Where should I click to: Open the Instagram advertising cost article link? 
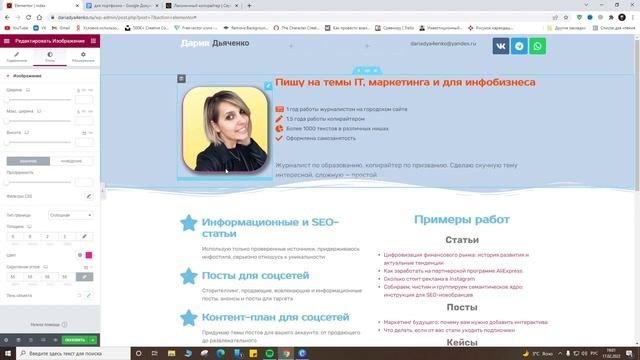point(429,279)
